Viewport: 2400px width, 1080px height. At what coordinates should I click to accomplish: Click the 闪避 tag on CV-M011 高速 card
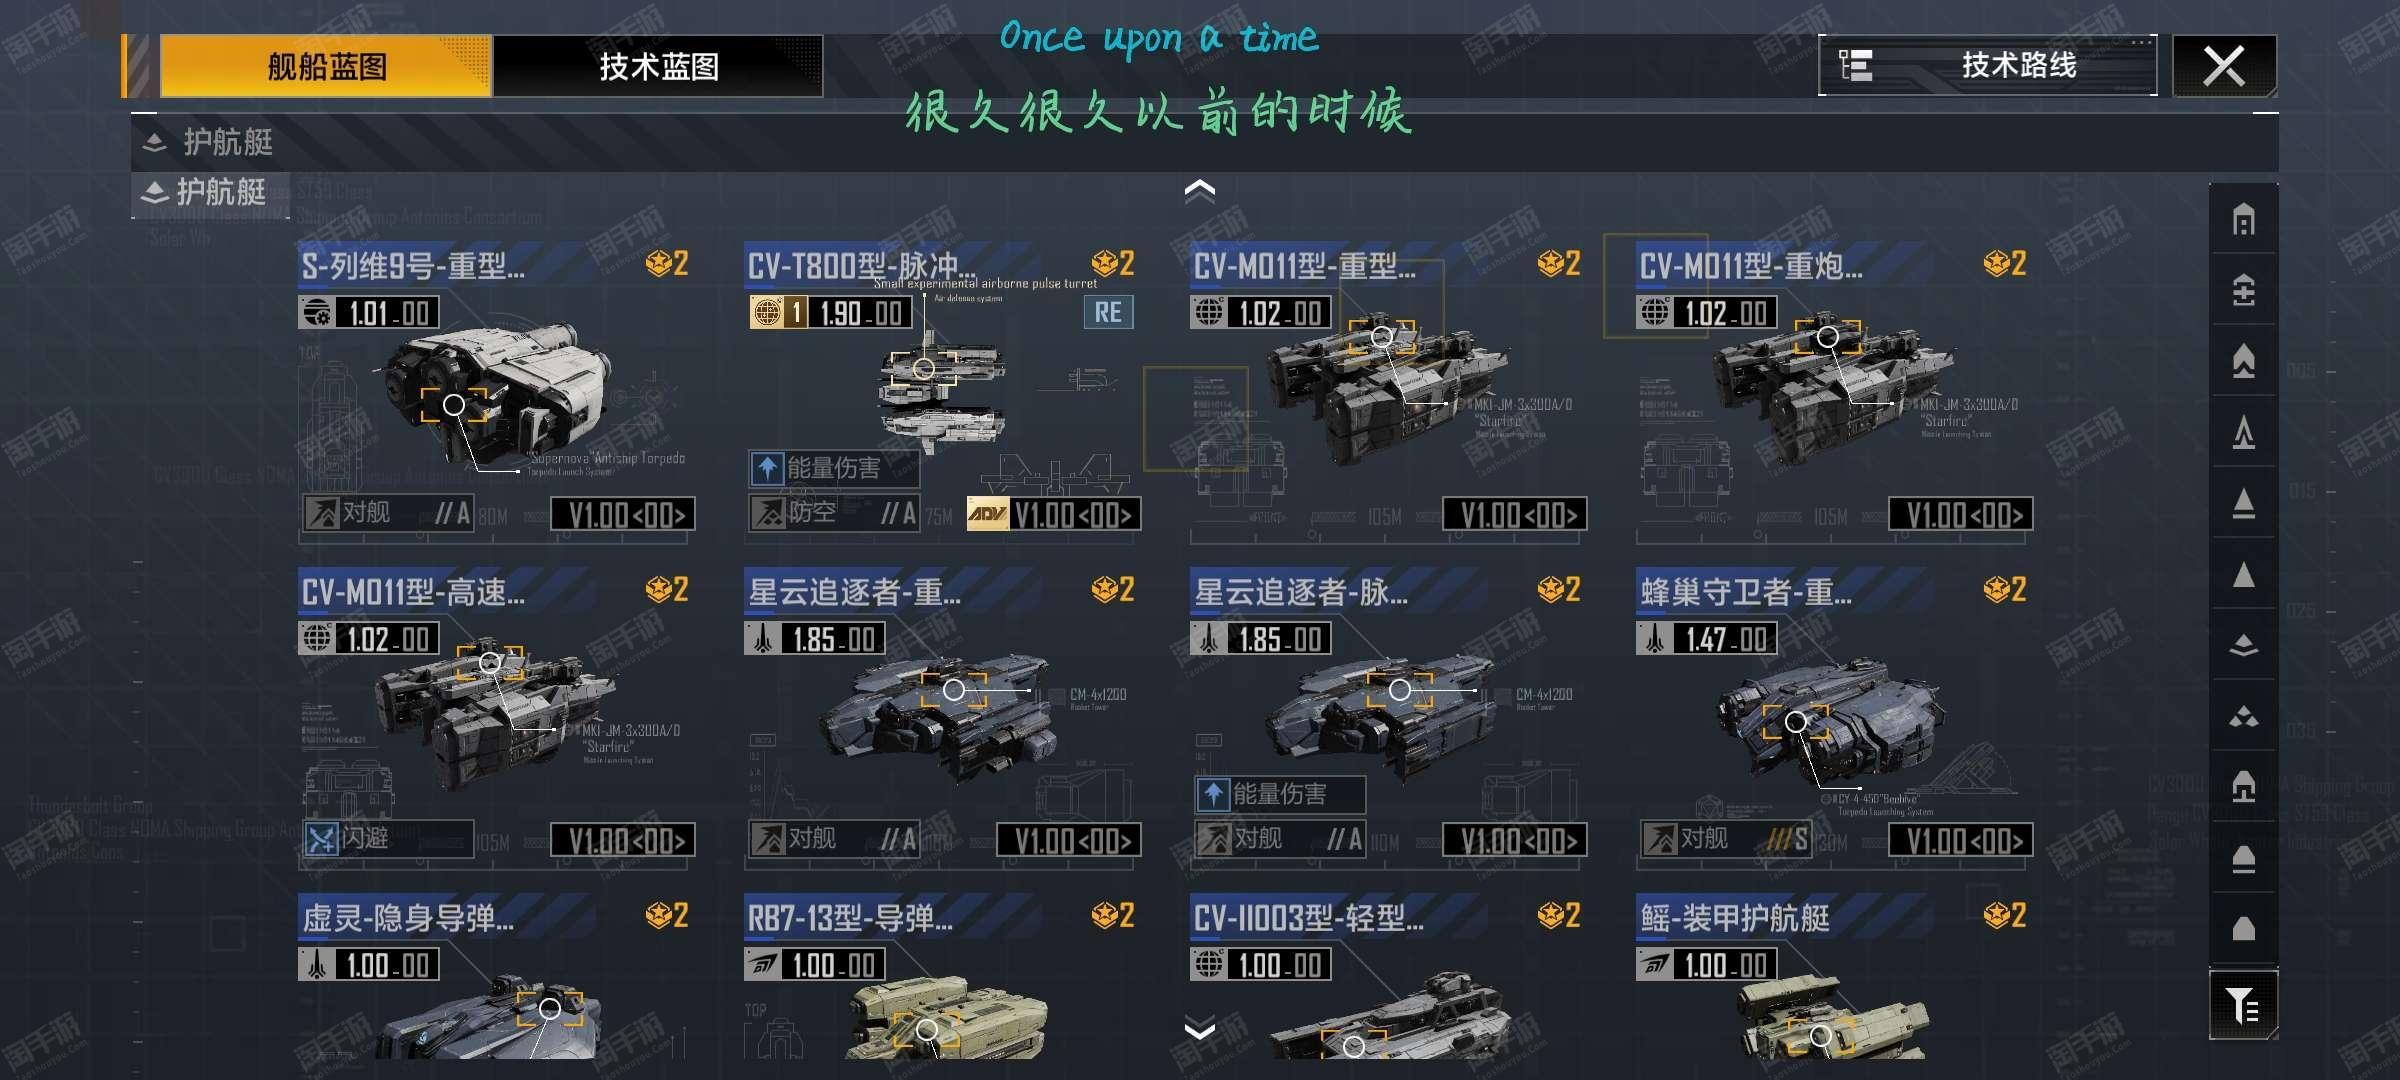tap(388, 838)
